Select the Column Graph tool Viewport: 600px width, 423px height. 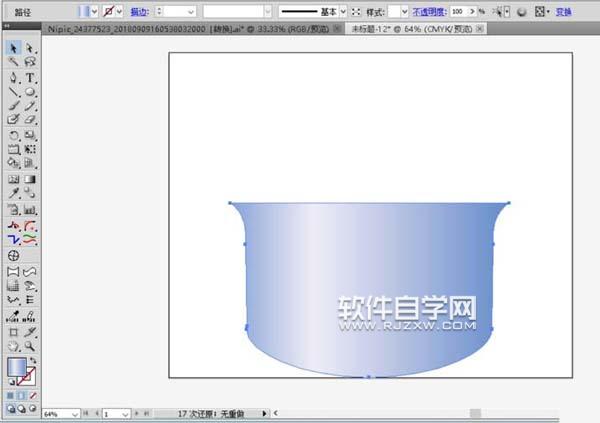click(30, 209)
